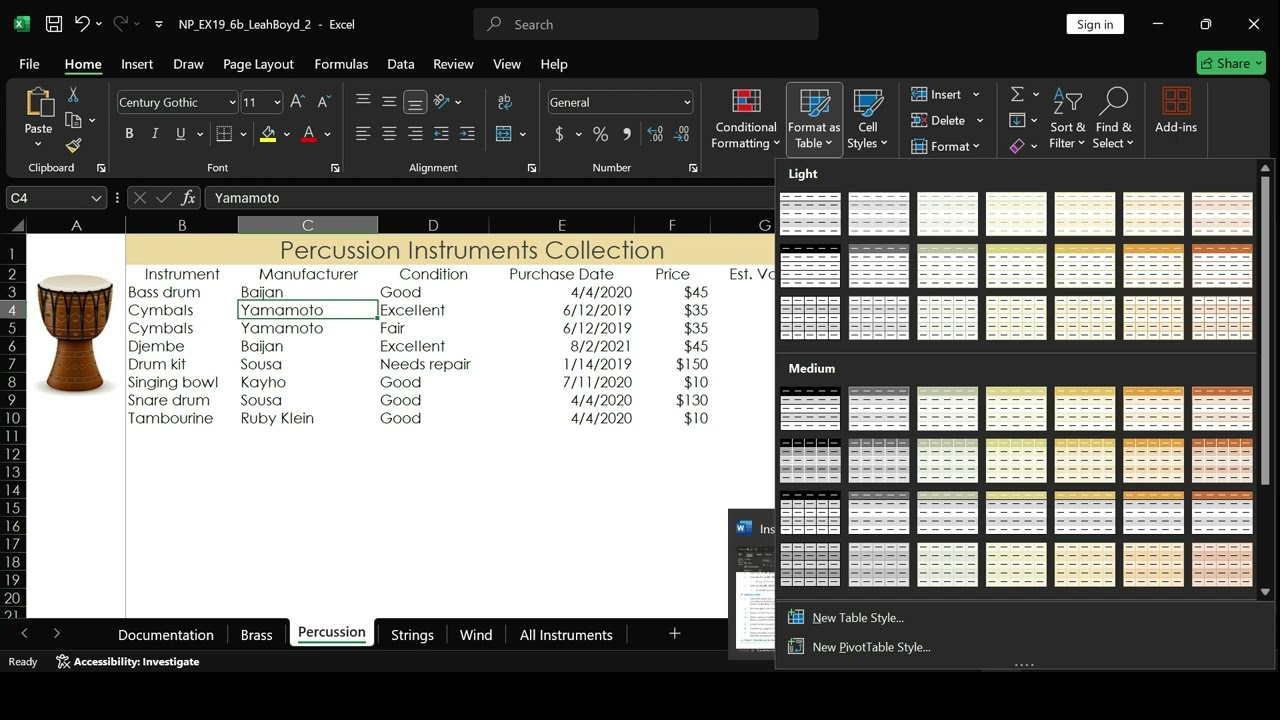Choose New PivotTable Style option

871,647
